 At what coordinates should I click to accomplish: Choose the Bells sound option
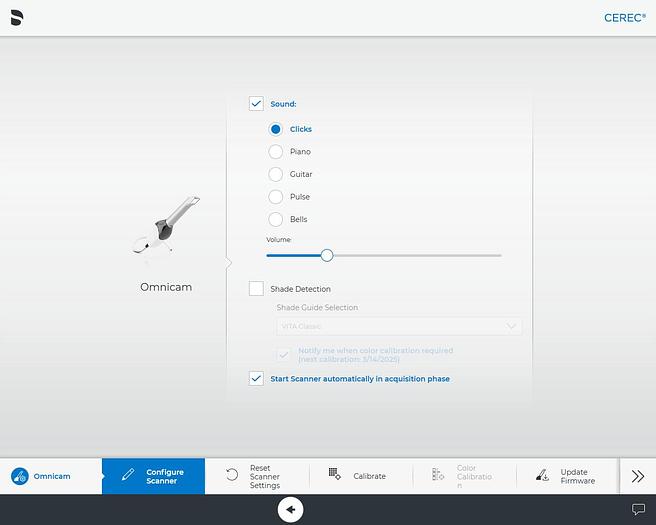276,219
